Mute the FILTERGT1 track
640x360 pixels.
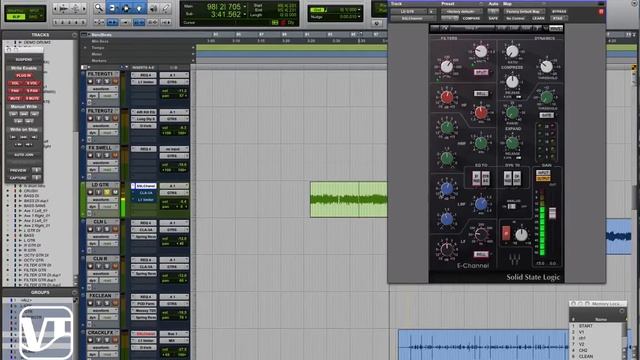(115, 82)
